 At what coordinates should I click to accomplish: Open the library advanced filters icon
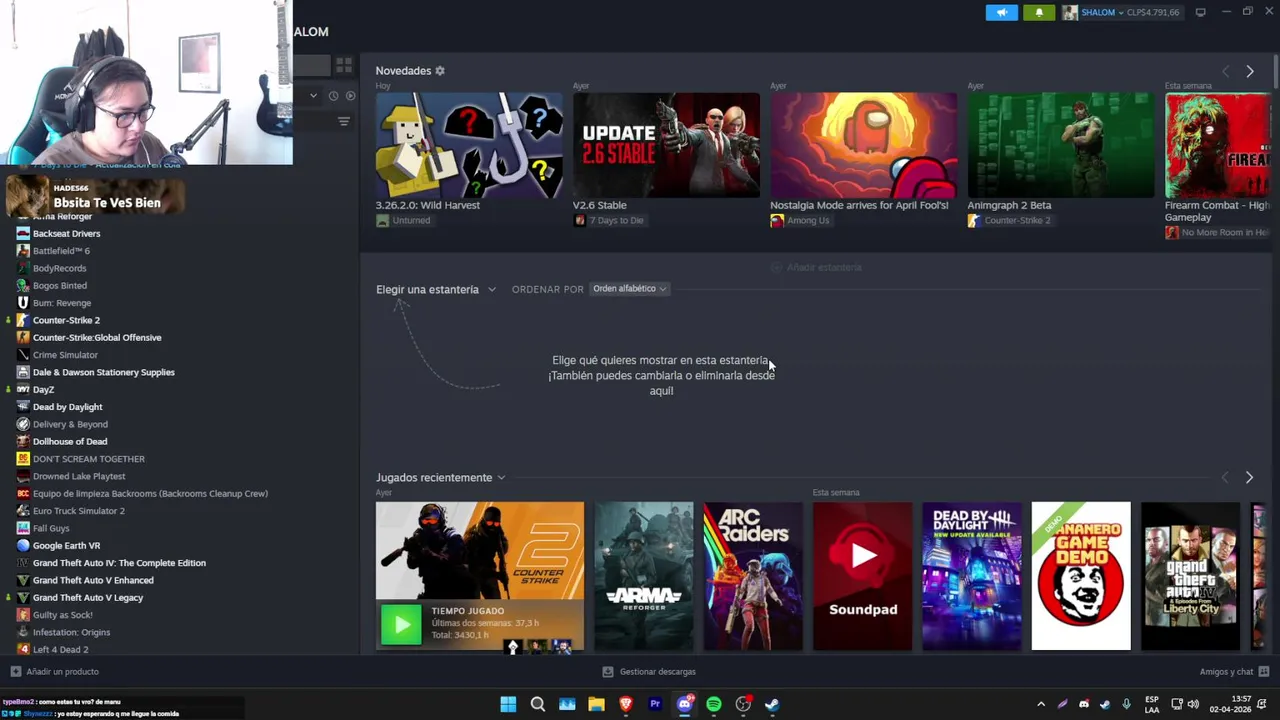tap(343, 121)
